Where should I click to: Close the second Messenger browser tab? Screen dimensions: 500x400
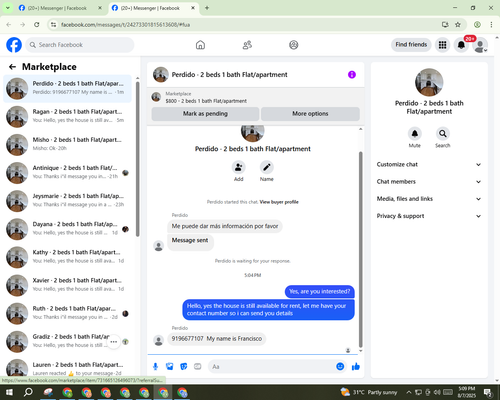tap(193, 8)
